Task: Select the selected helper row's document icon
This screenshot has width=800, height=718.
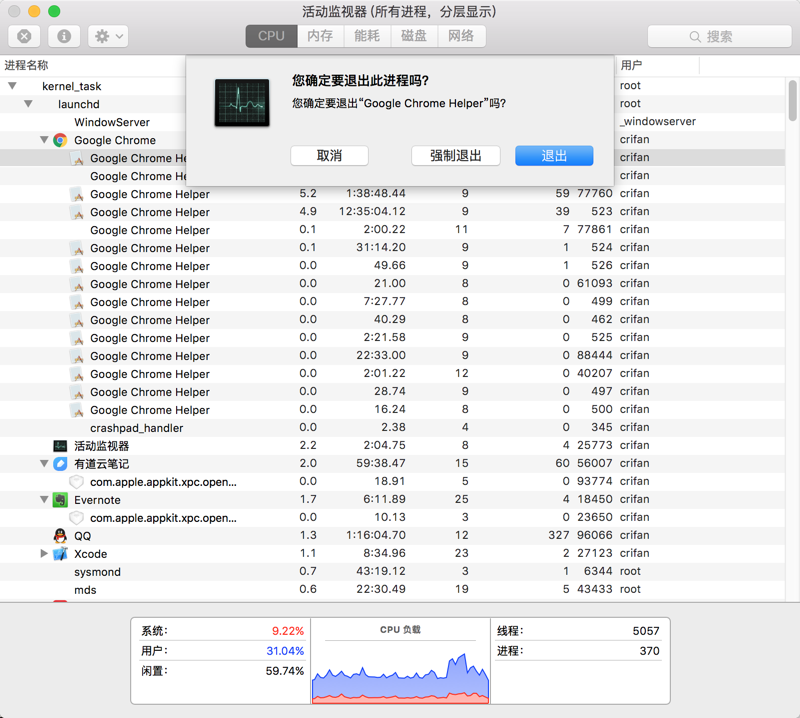Action: tap(77, 158)
